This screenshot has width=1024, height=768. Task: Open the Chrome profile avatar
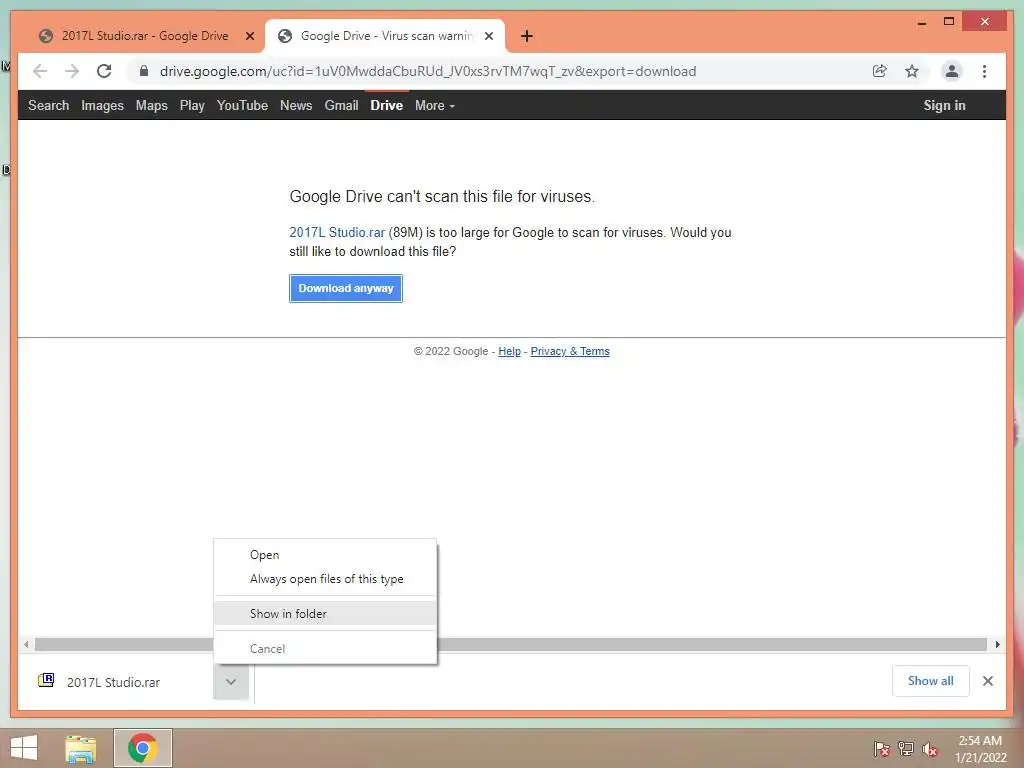pos(952,71)
